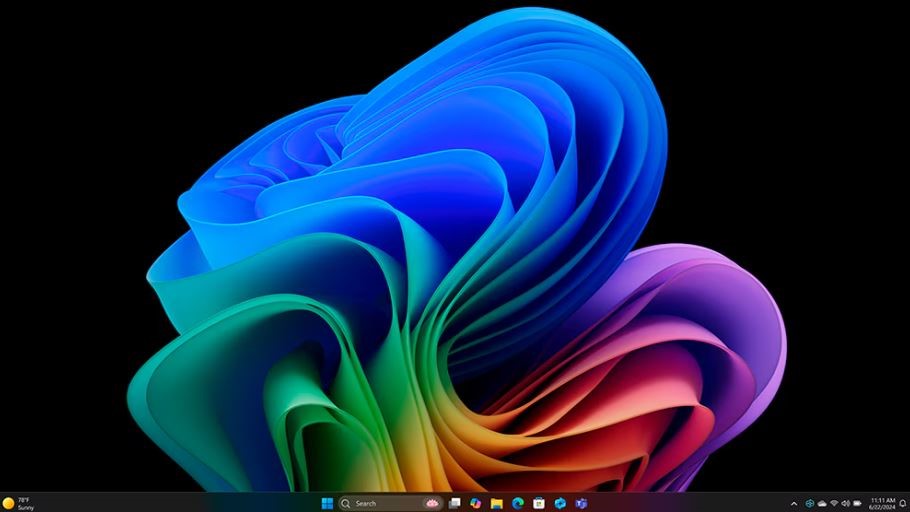
Task: Expand the hidden system tray icons chevron
Action: pyautogui.click(x=795, y=503)
